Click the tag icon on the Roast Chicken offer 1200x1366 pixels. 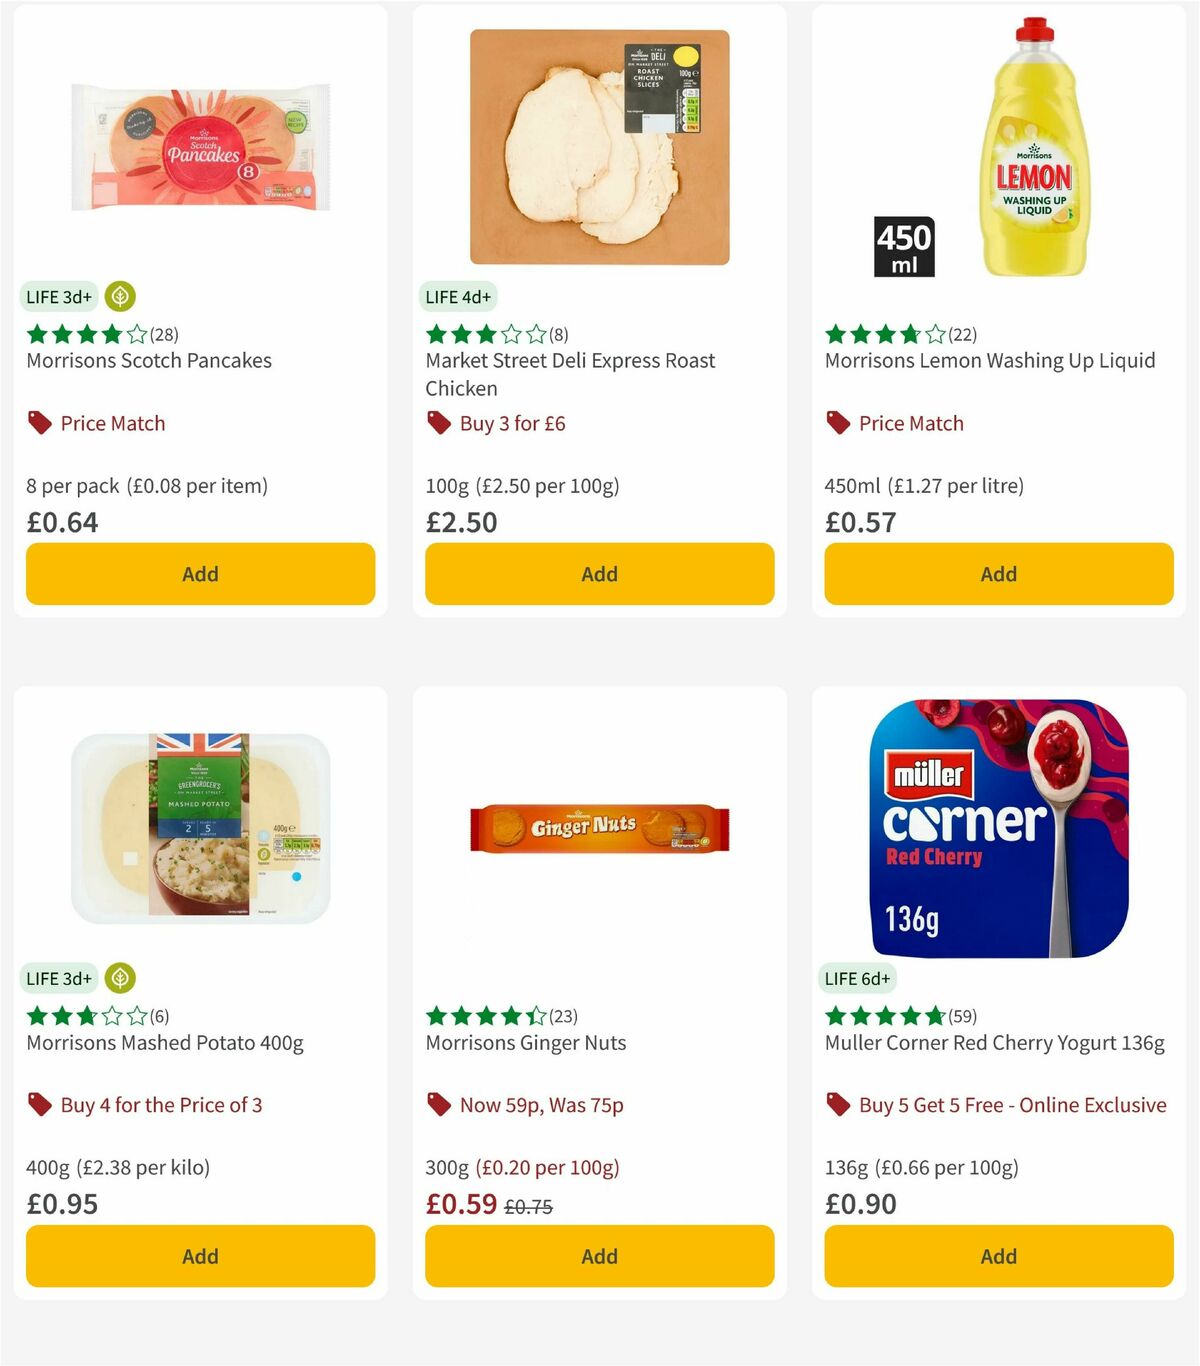[438, 423]
